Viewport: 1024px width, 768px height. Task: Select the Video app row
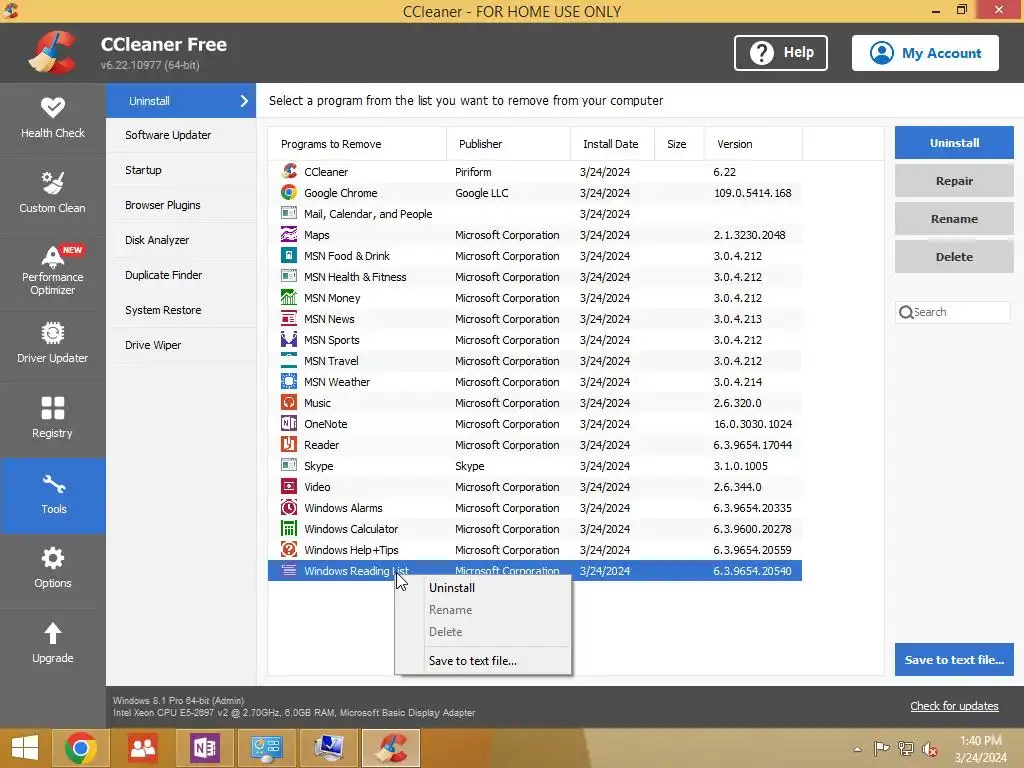(535, 487)
